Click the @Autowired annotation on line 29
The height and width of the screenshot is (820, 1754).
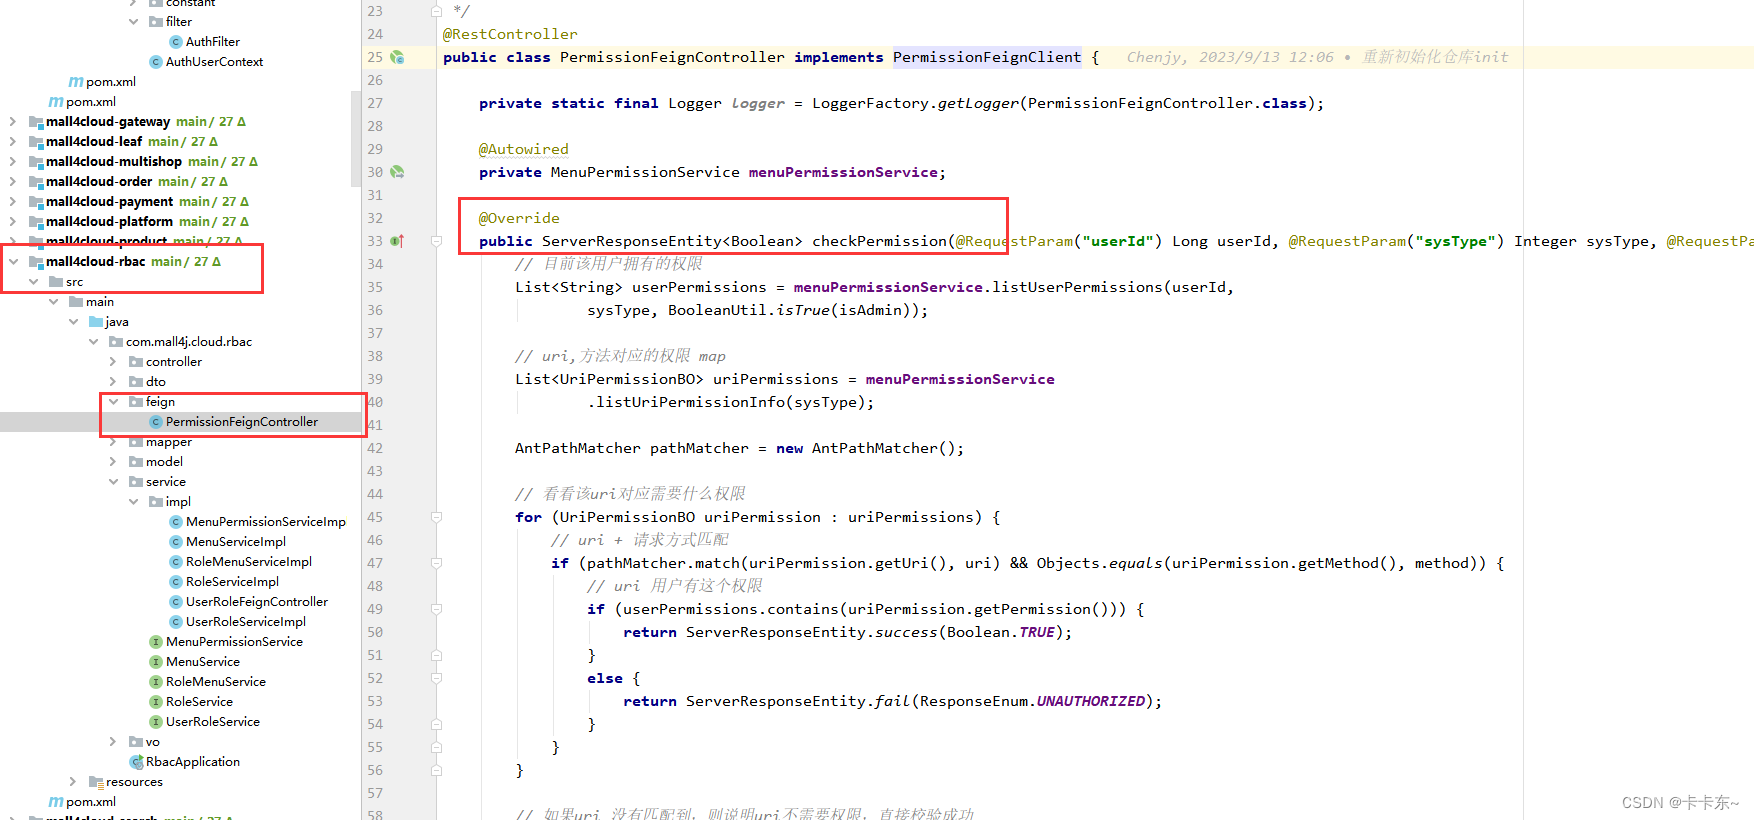(x=524, y=149)
